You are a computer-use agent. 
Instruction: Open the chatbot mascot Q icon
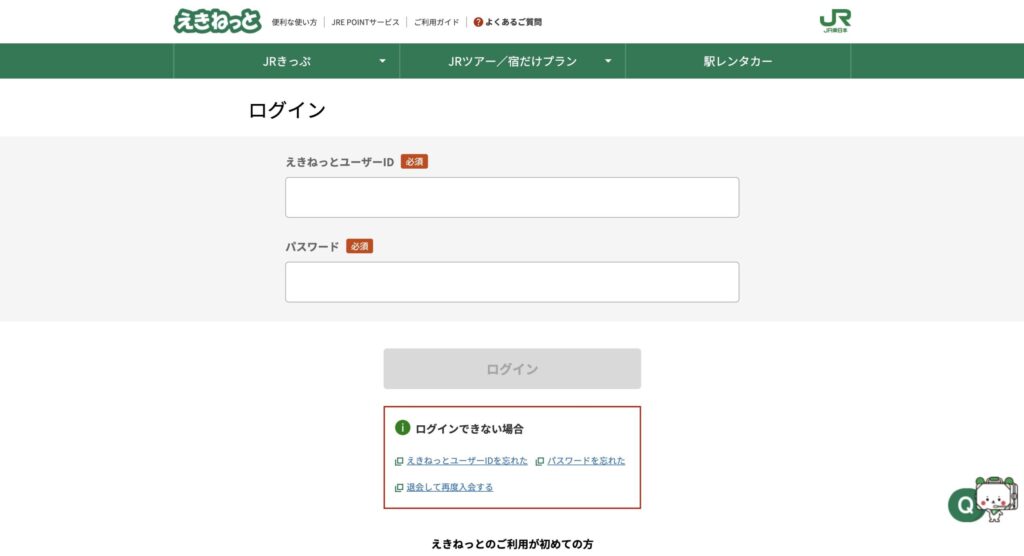[984, 500]
